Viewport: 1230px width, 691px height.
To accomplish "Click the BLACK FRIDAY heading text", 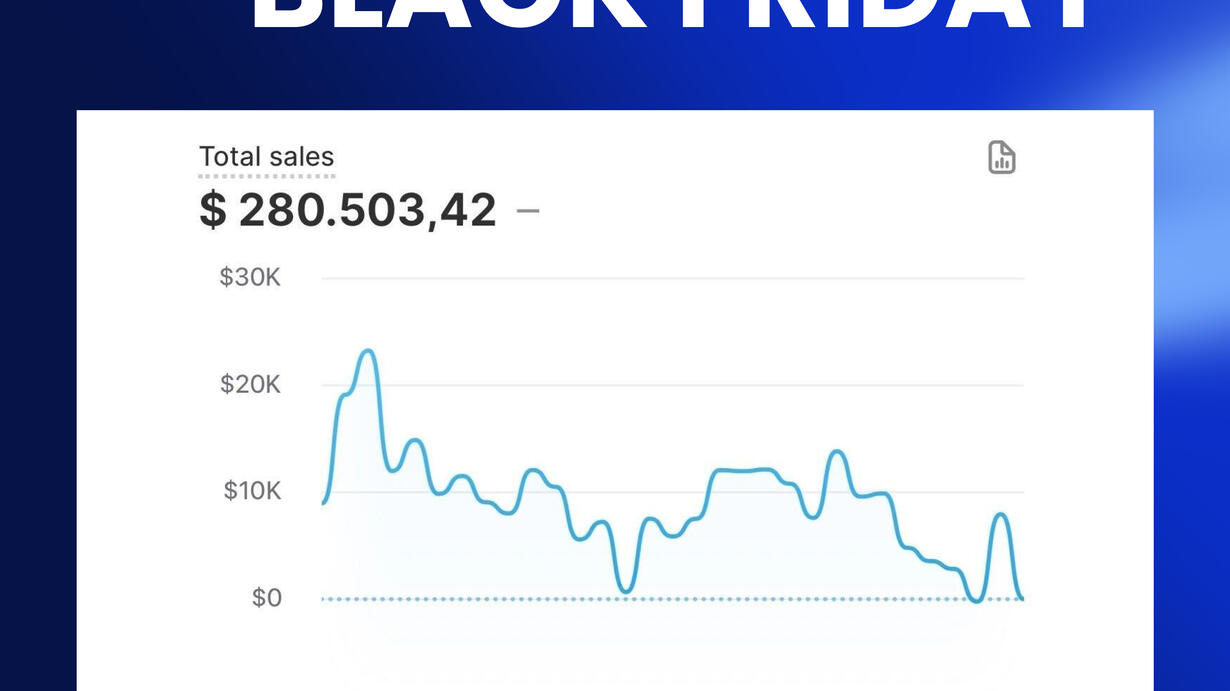I will coord(670,15).
